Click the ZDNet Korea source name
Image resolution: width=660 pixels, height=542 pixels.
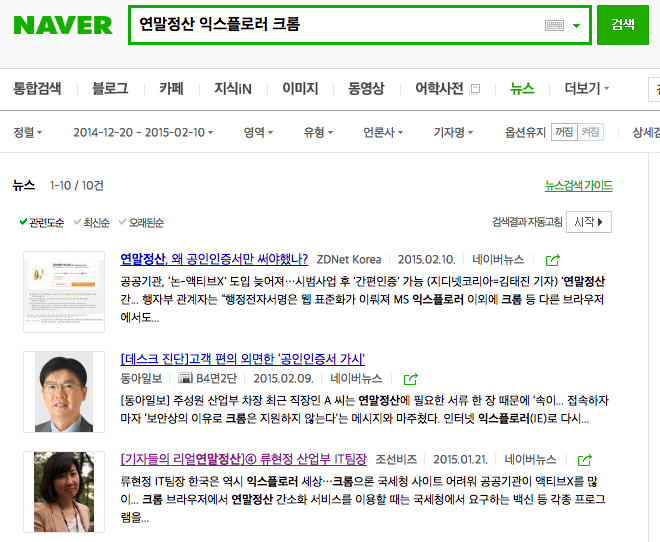click(x=349, y=259)
